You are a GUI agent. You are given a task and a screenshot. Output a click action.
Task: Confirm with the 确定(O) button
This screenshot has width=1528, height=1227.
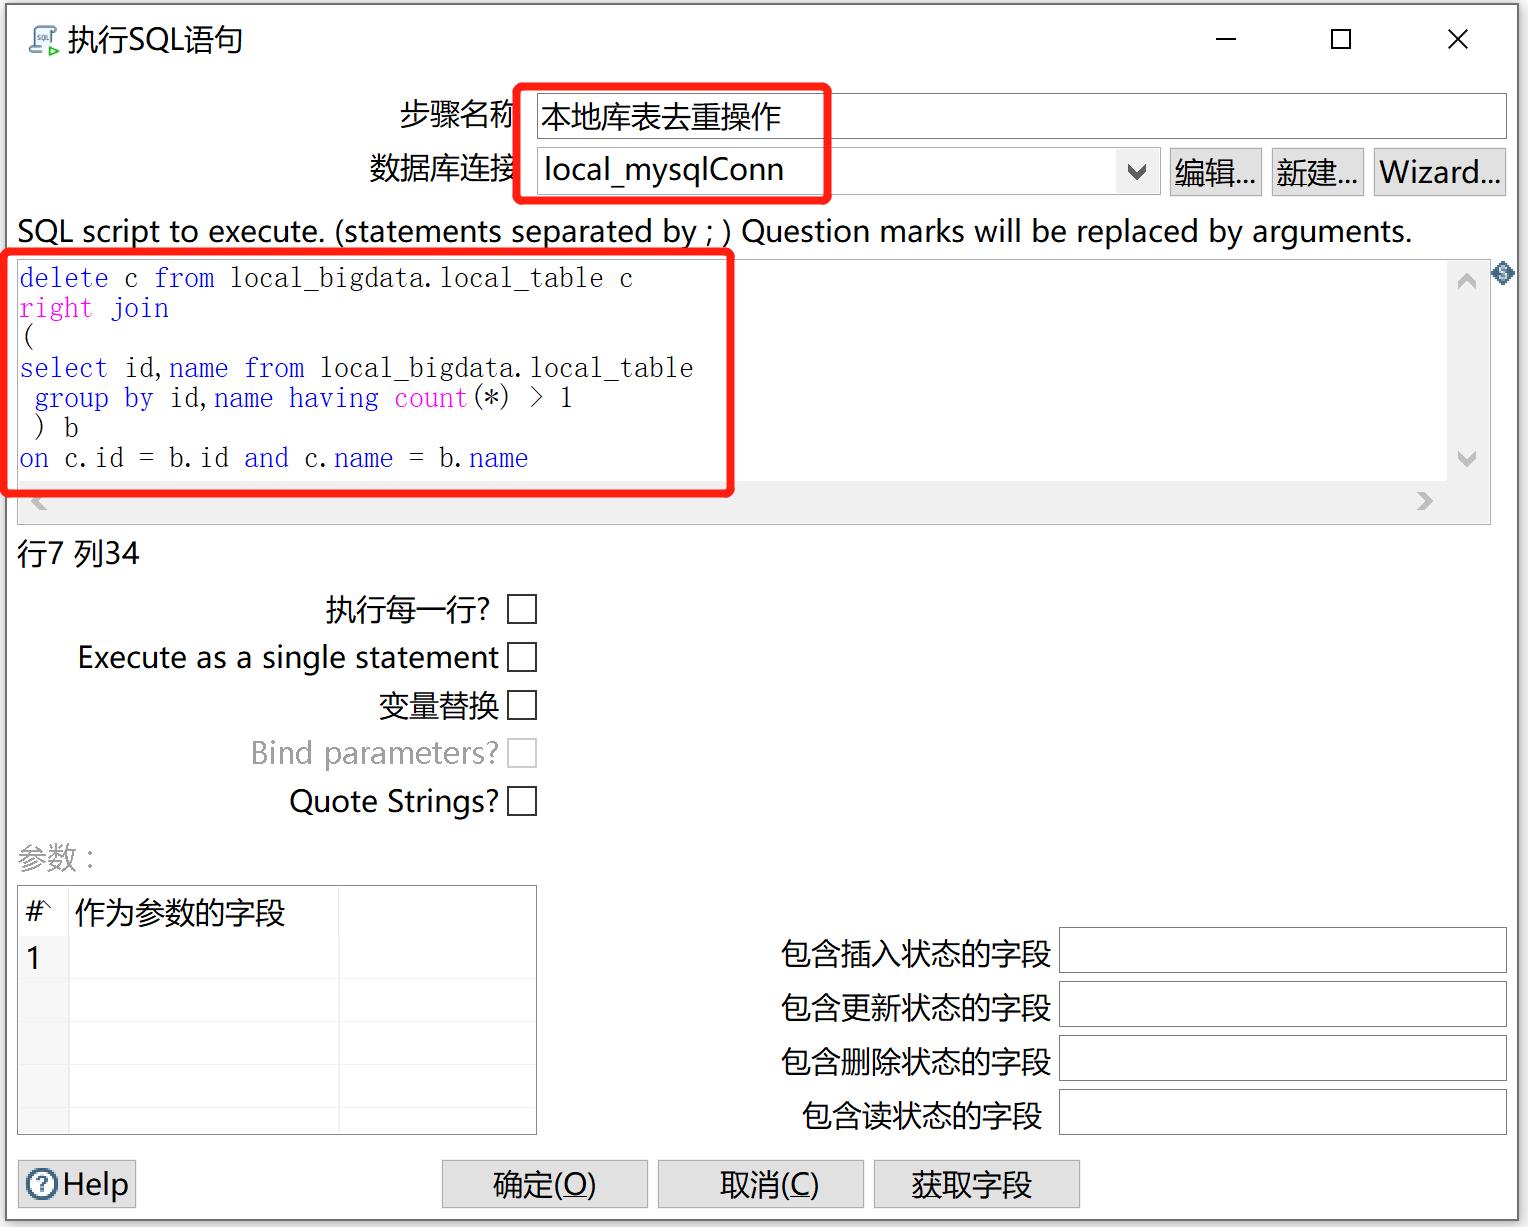tap(545, 1184)
